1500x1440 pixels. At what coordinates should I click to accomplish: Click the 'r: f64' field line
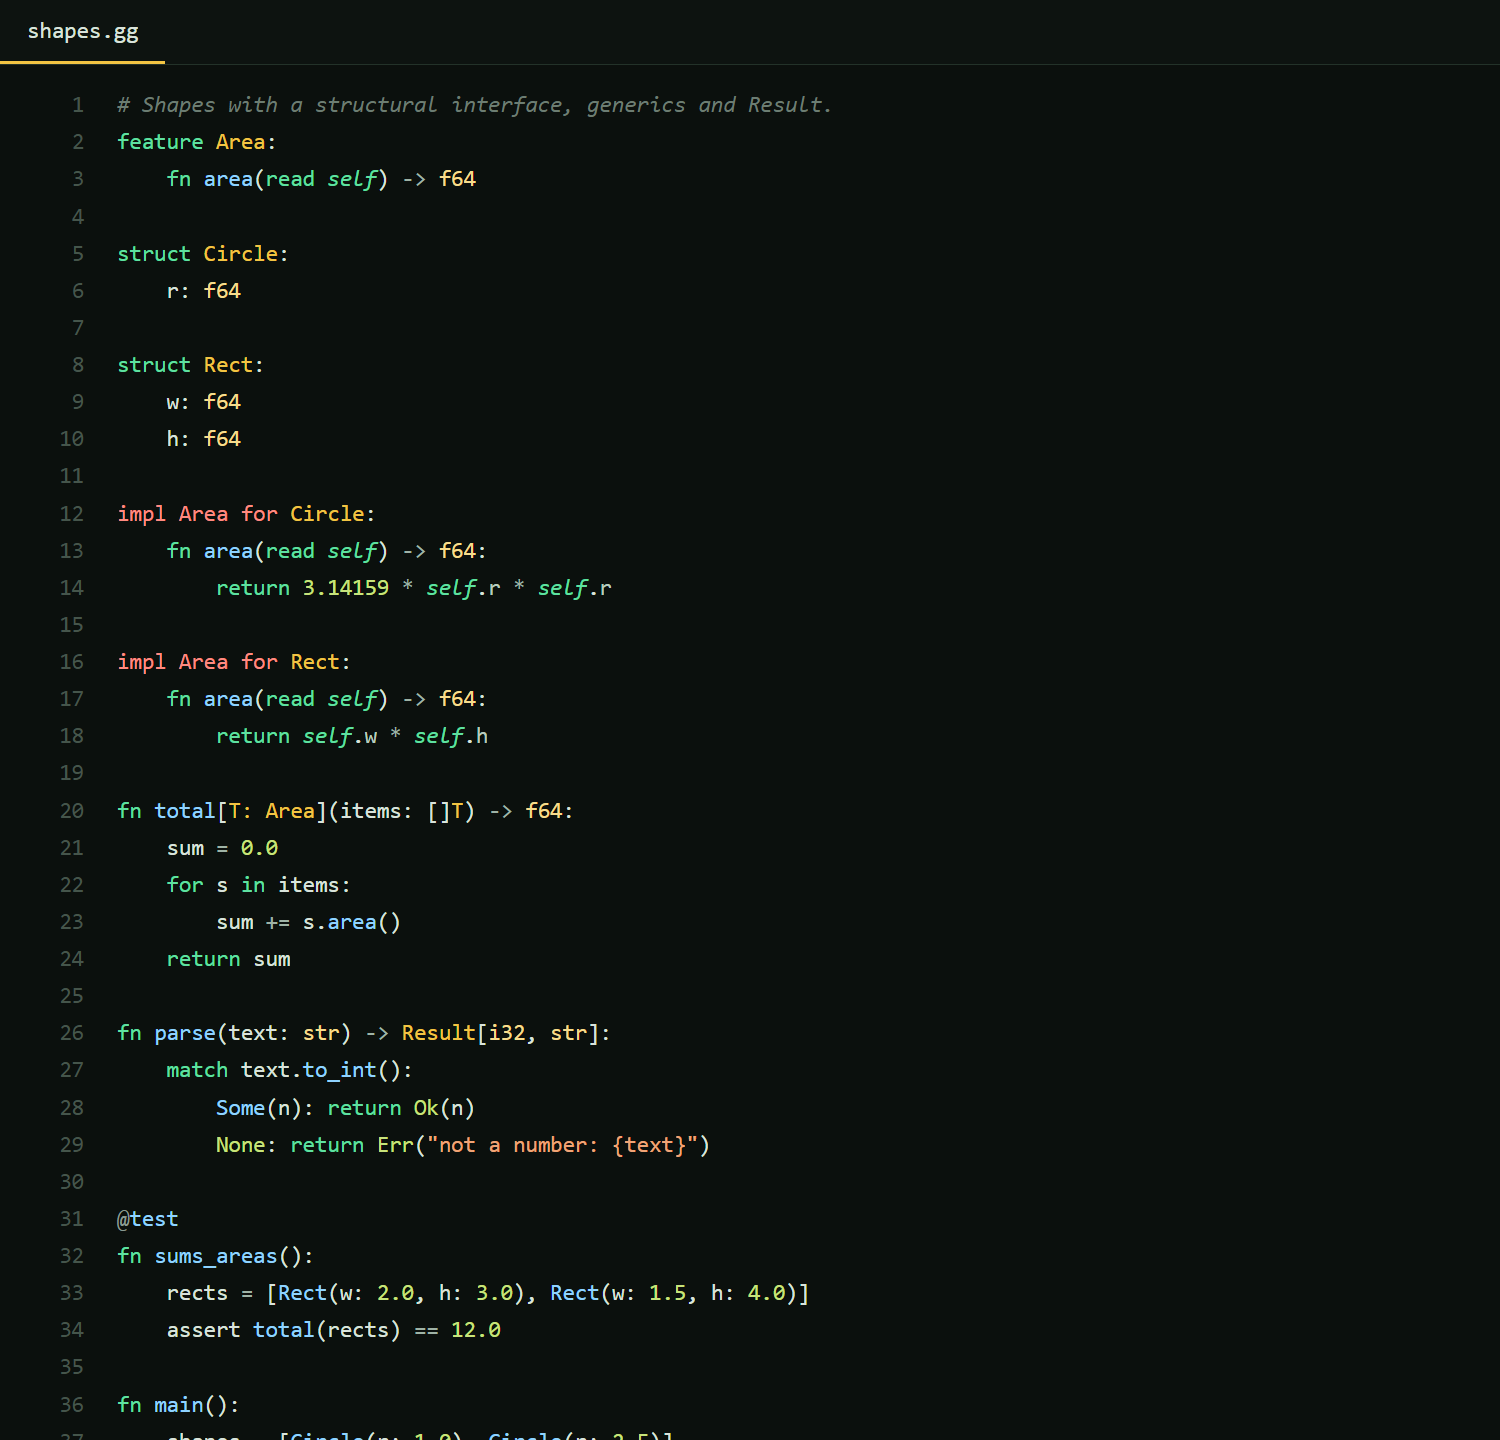coord(204,291)
